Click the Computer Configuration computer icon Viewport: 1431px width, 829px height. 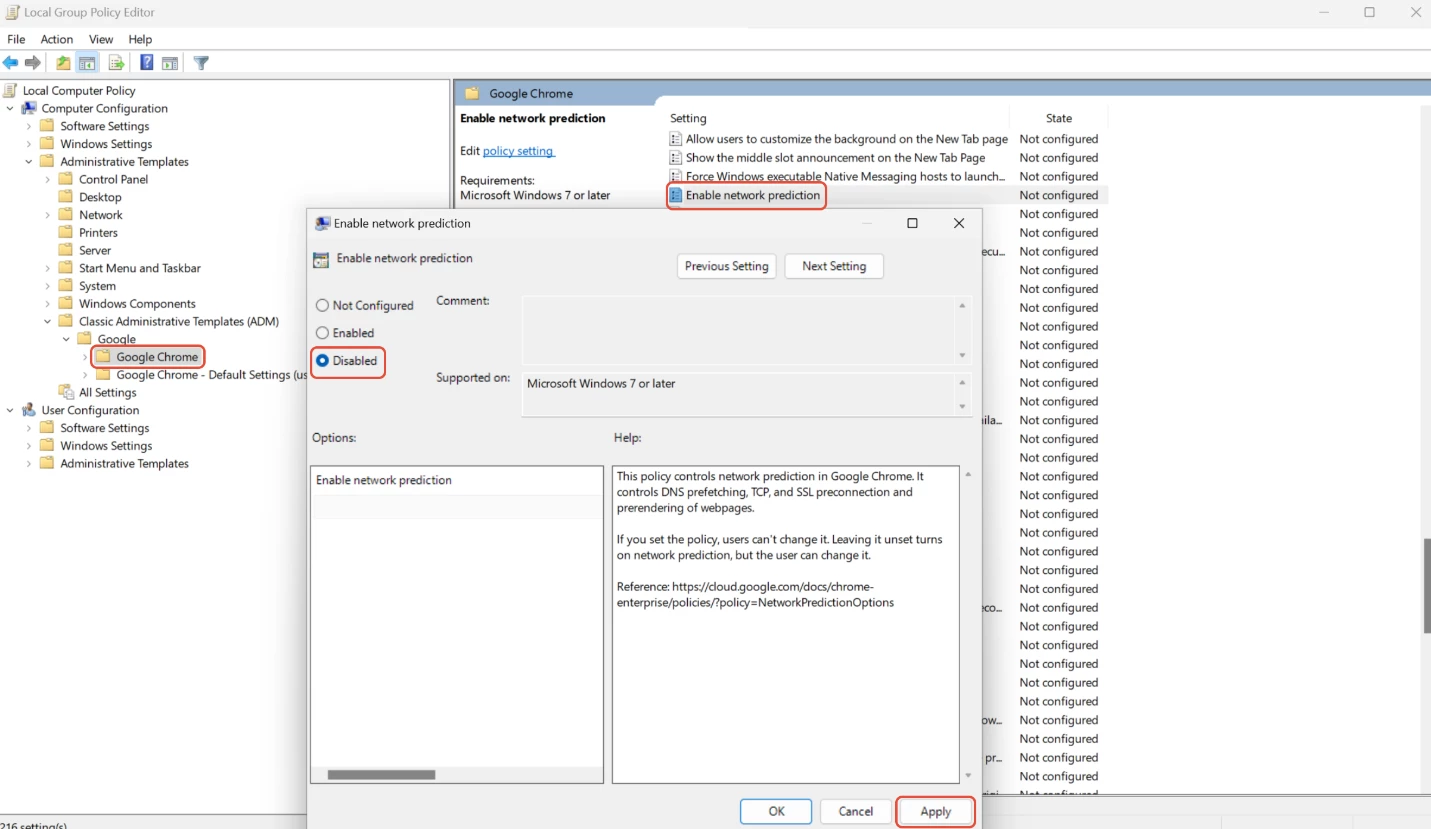[29, 108]
